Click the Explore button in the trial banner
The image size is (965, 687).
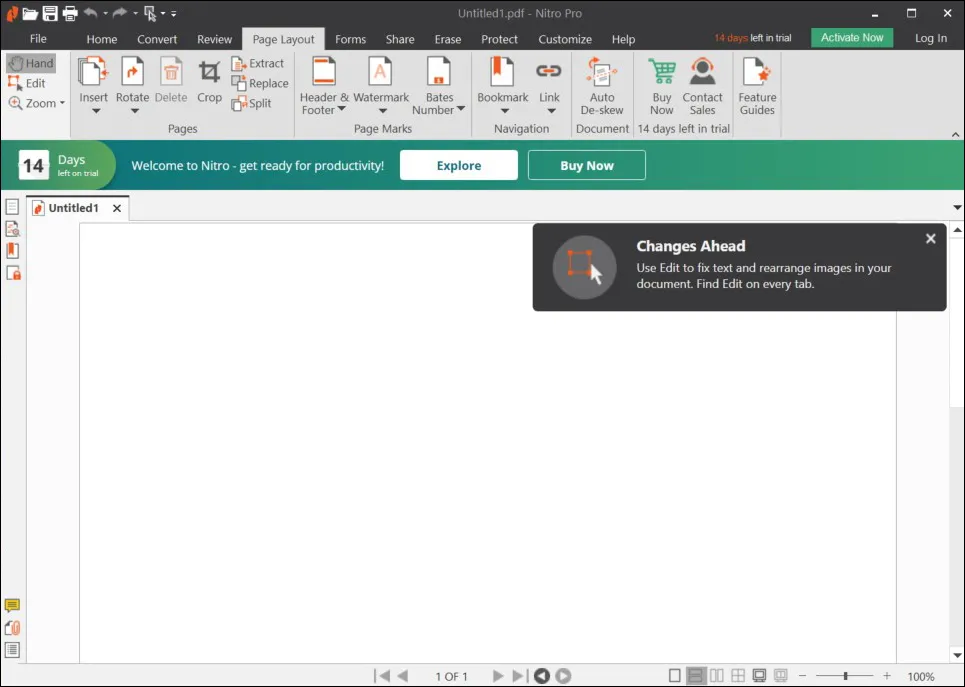458,165
